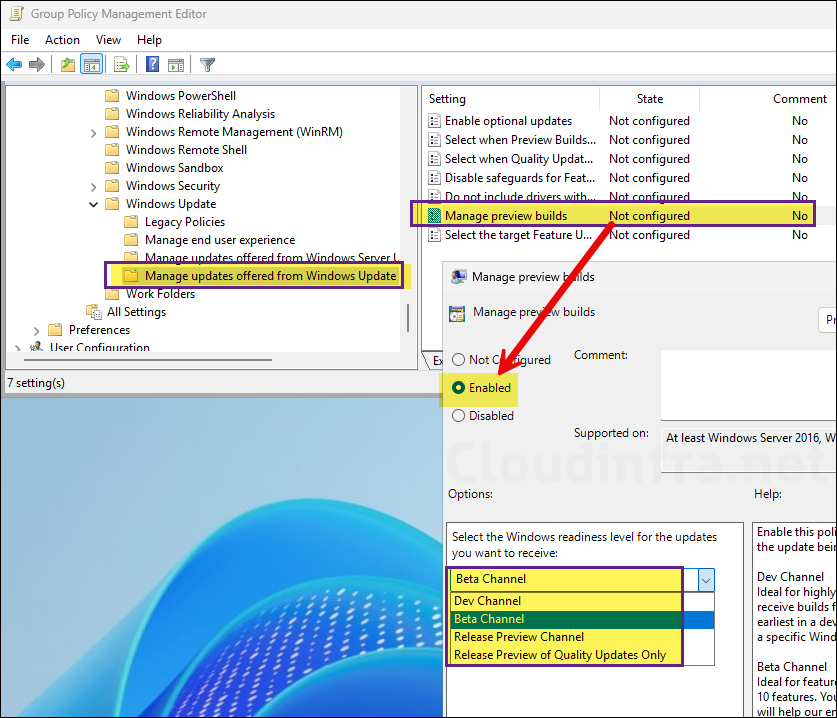Expand the Windows Security tree node
The image size is (837, 718).
(93, 187)
